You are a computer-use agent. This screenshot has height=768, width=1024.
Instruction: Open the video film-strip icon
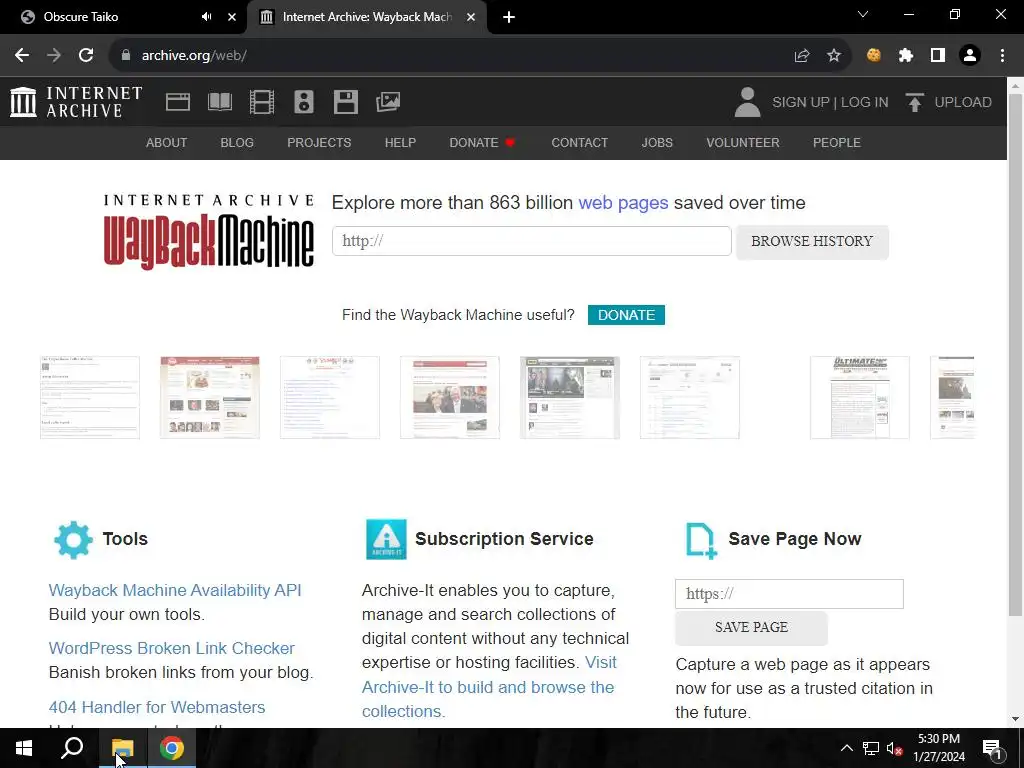pos(261,102)
